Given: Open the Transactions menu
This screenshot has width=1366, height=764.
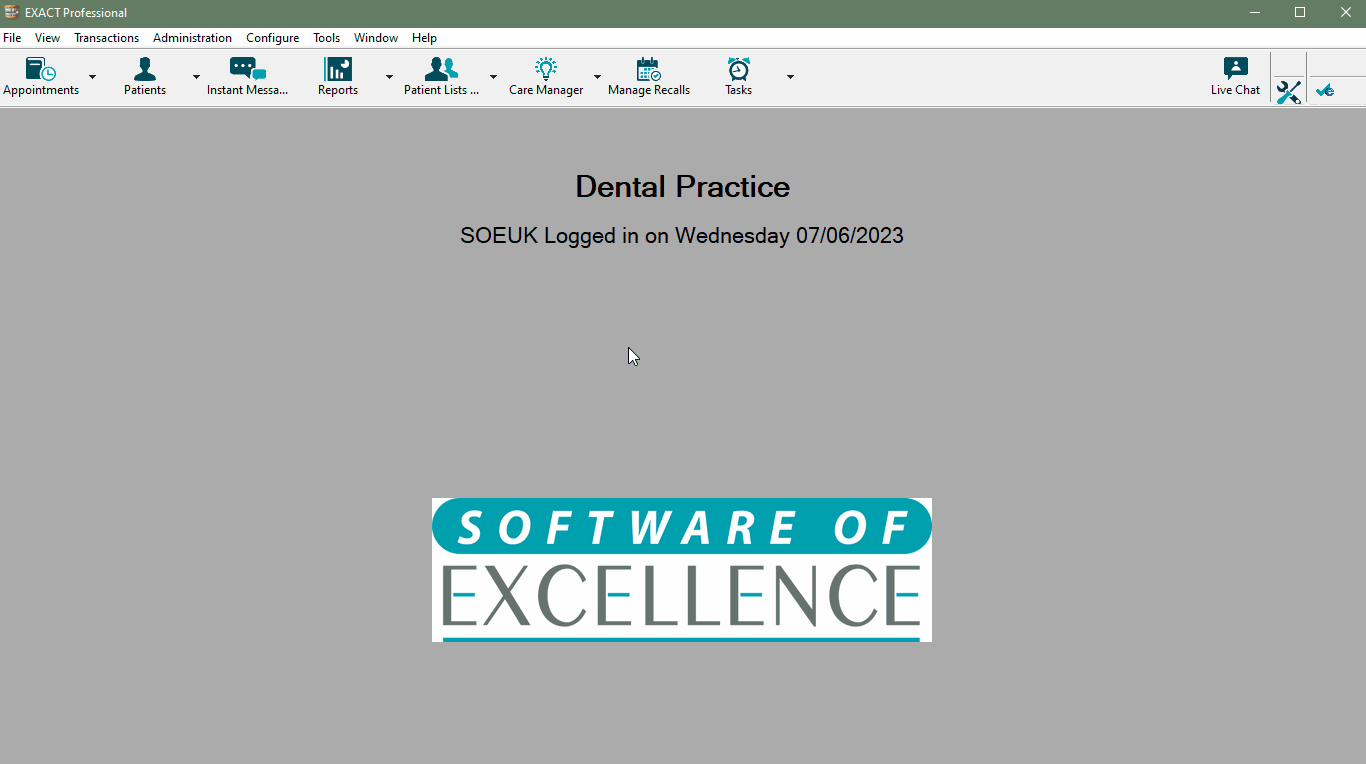Looking at the screenshot, I should (x=106, y=38).
